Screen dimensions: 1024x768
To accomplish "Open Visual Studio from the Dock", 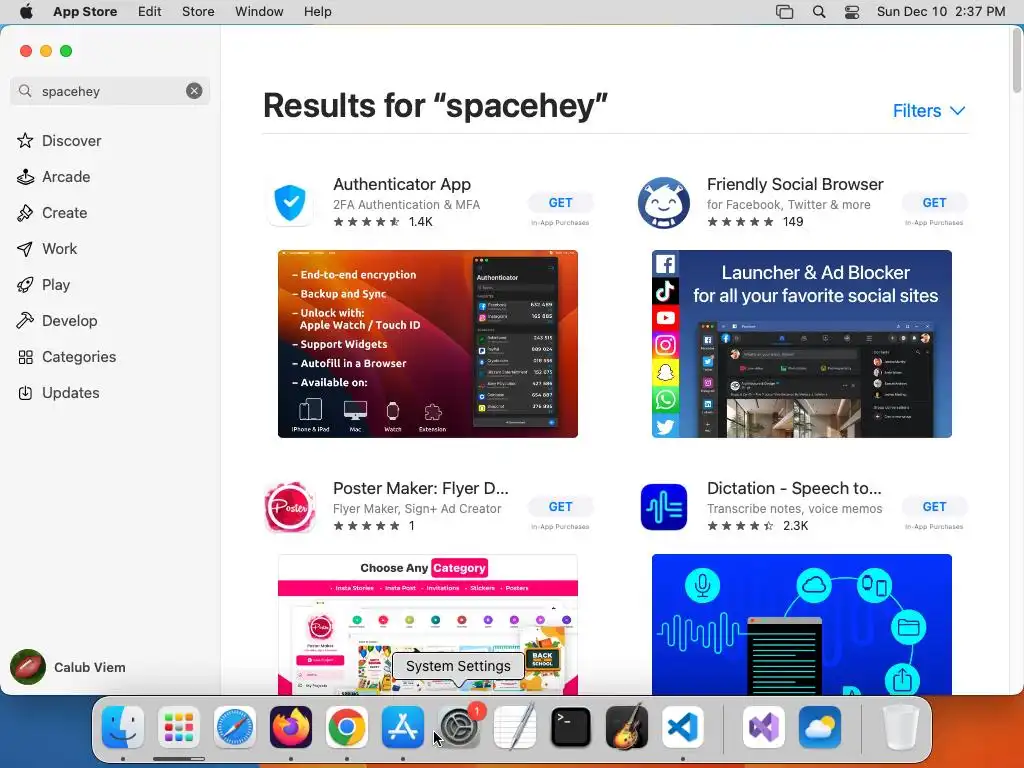I will 763,726.
